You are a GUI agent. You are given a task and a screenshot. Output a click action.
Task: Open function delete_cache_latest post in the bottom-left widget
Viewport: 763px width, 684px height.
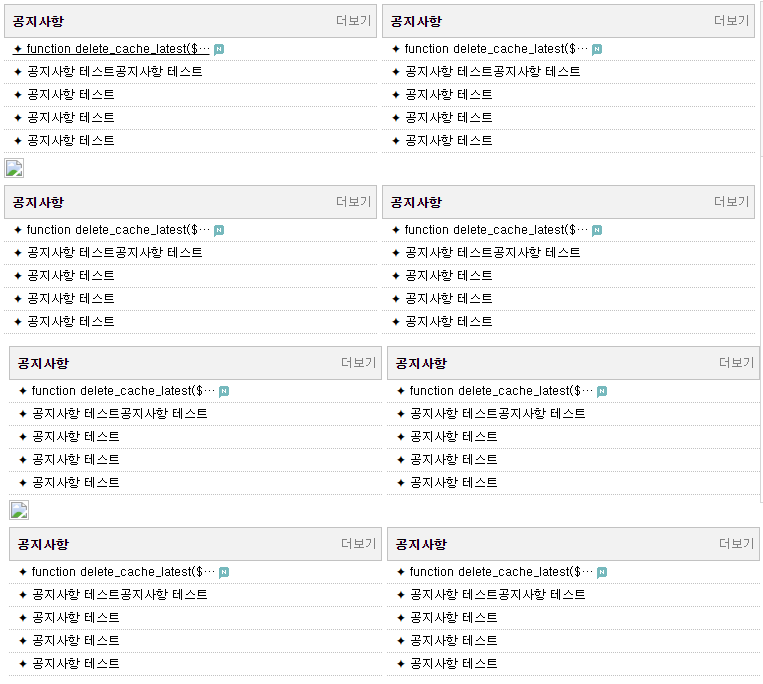click(123, 572)
